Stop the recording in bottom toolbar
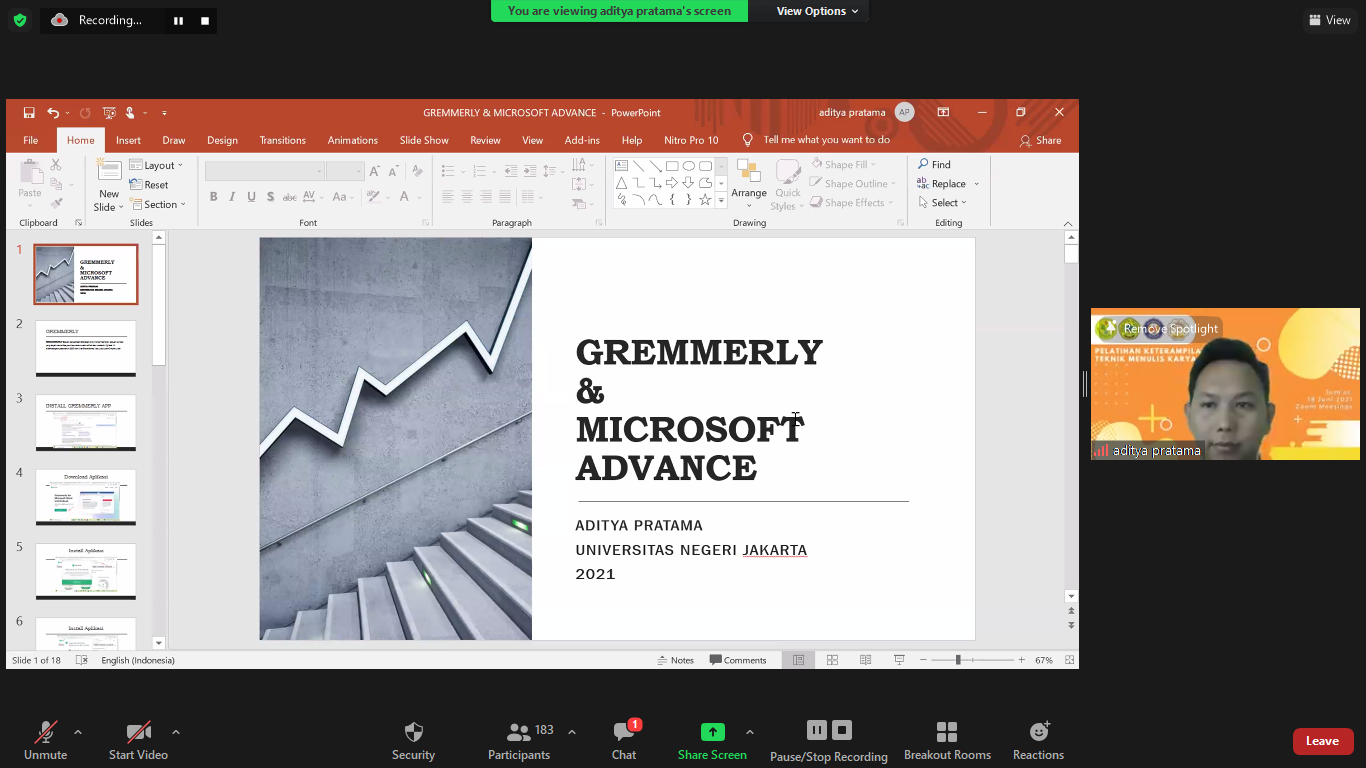 [x=842, y=730]
